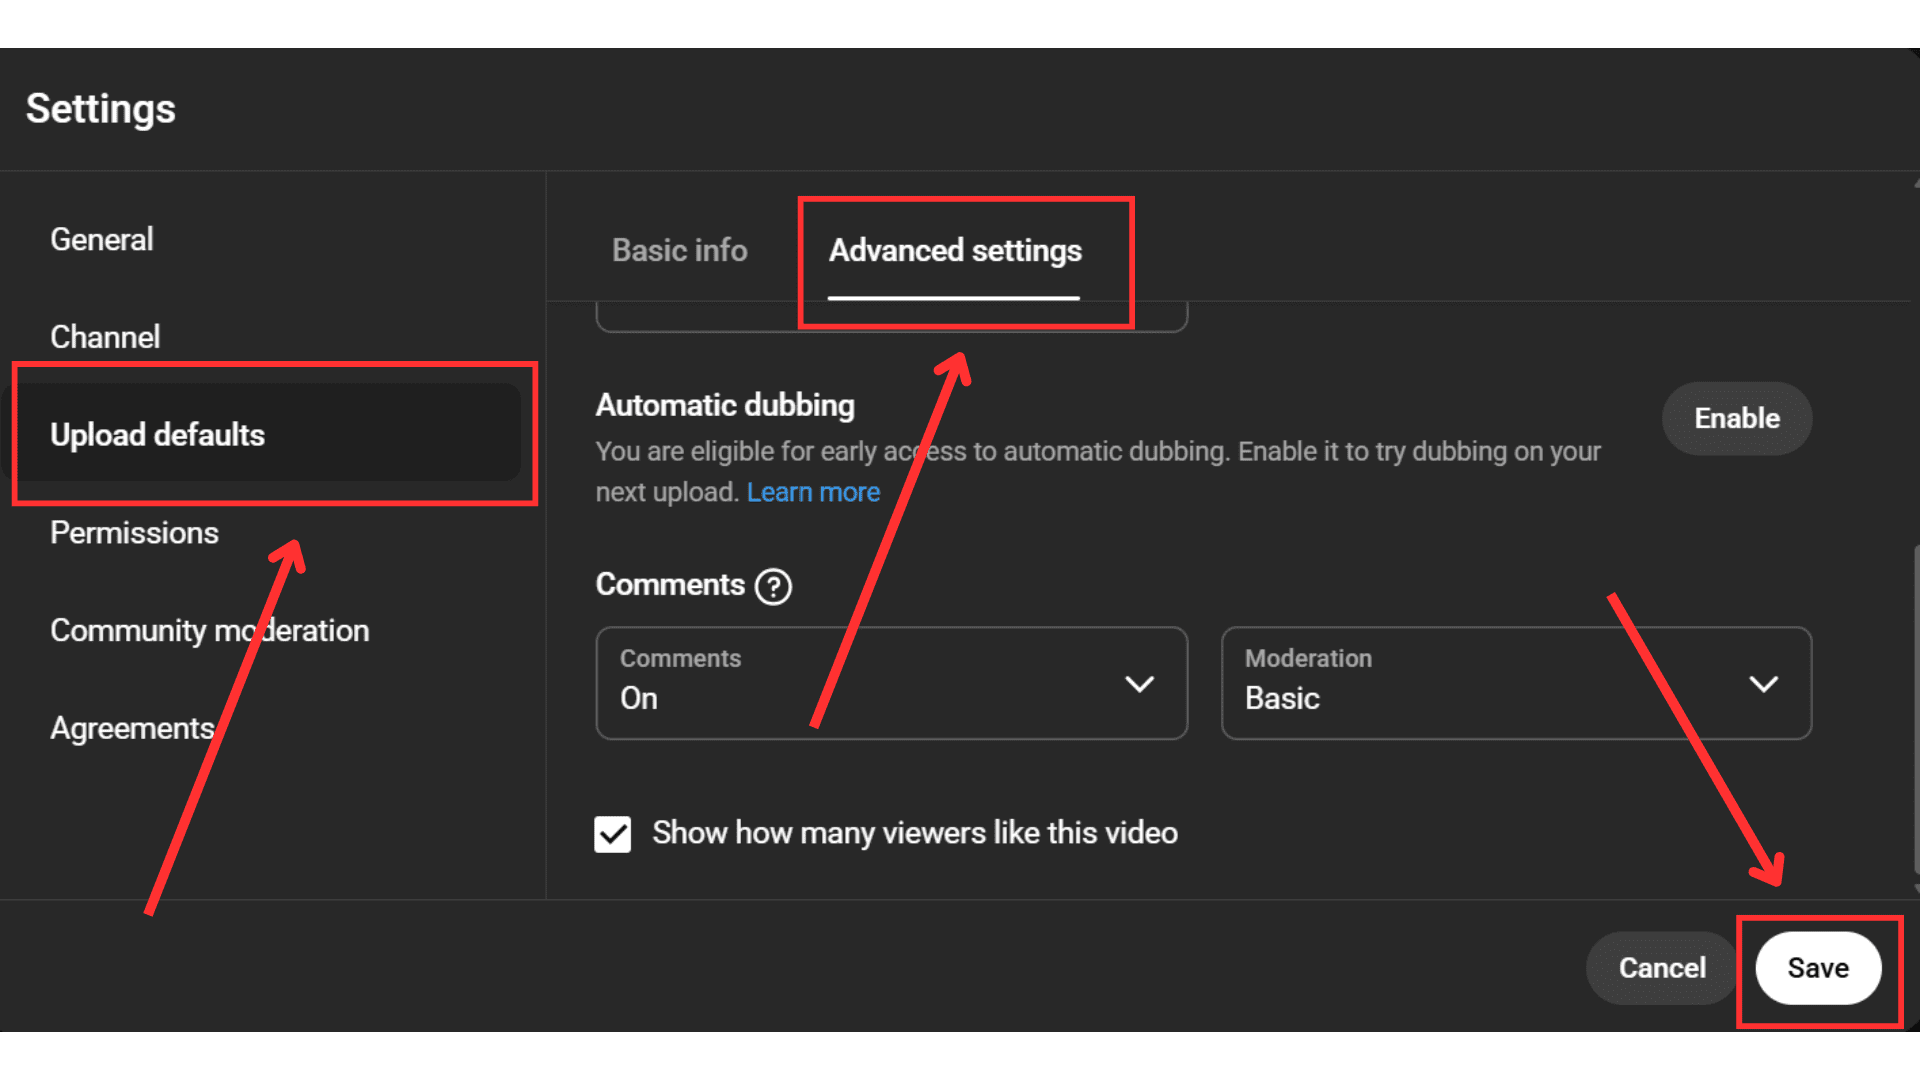Open Community moderation settings
1920x1080 pixels.
(x=210, y=631)
